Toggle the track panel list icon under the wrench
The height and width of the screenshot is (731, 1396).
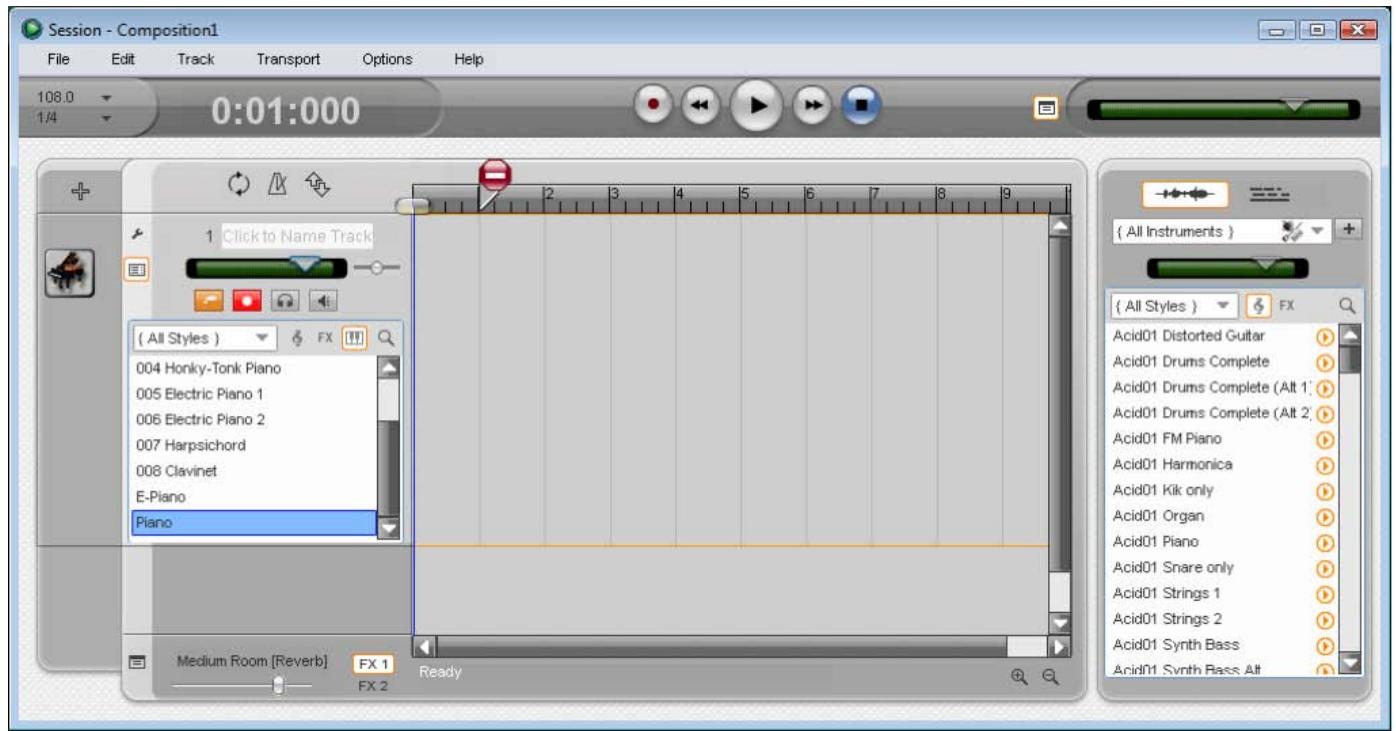[x=136, y=269]
